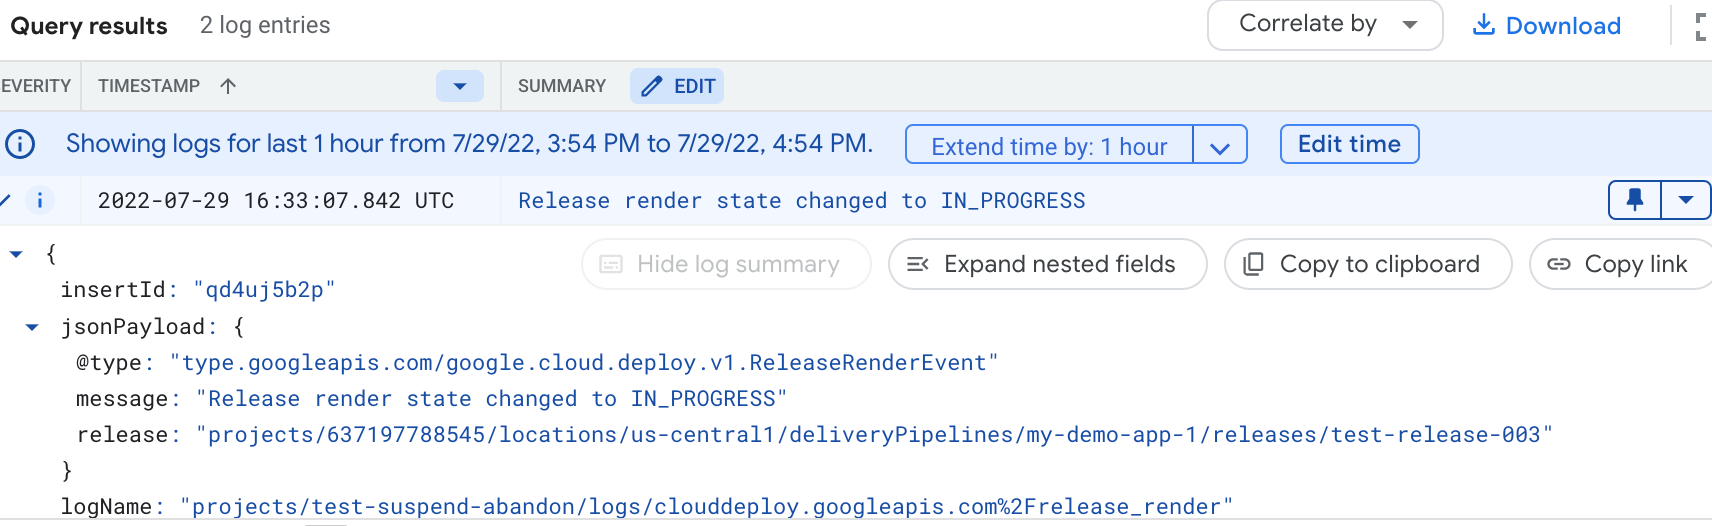Click Expand nested fields button
This screenshot has height=526, width=1712.
[1047, 264]
